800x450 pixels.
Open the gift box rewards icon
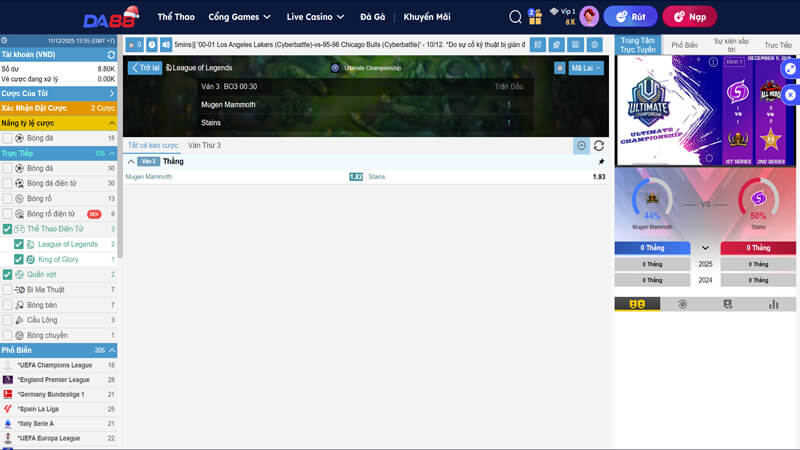click(x=535, y=17)
